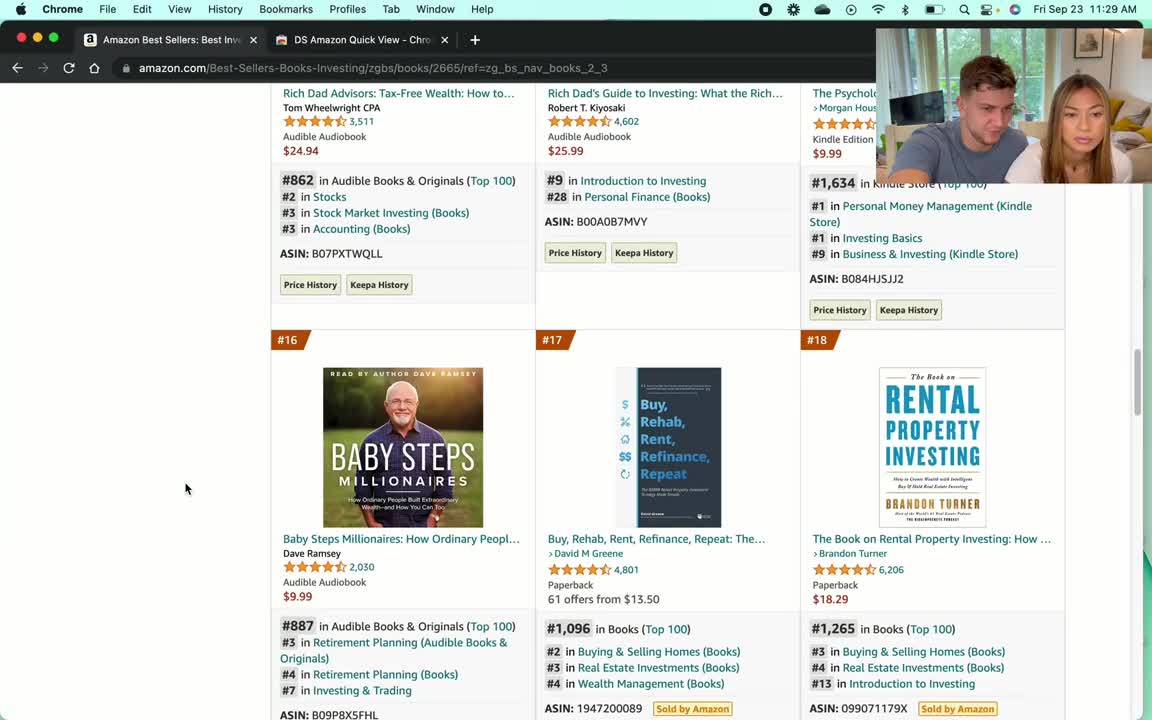Click Keepa History for ASIN B07PXTWQLL

[379, 285]
